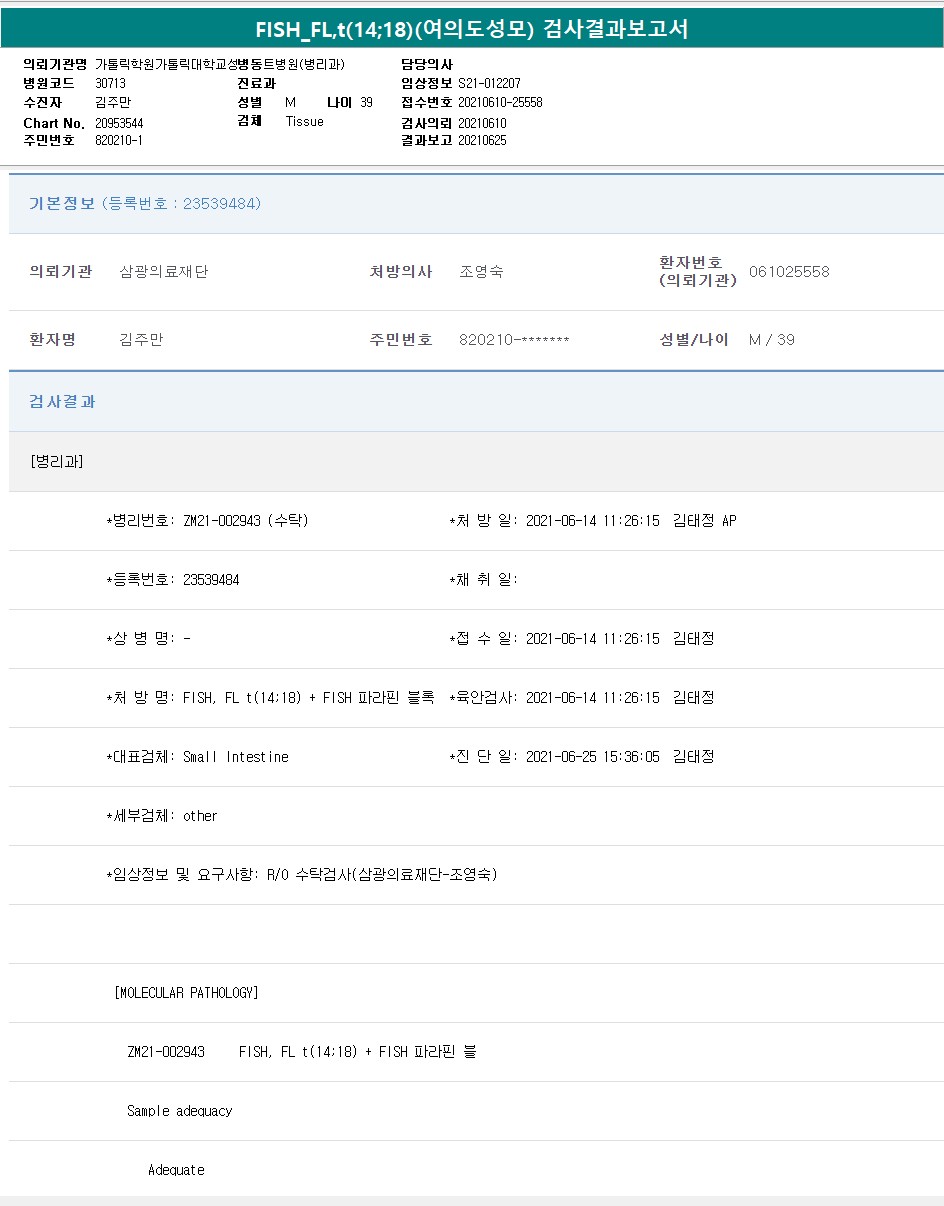This screenshot has height=1206, width=944.
Task: Click the [MOLECULAR PATHOLOGY] heading
Action: [x=187, y=993]
